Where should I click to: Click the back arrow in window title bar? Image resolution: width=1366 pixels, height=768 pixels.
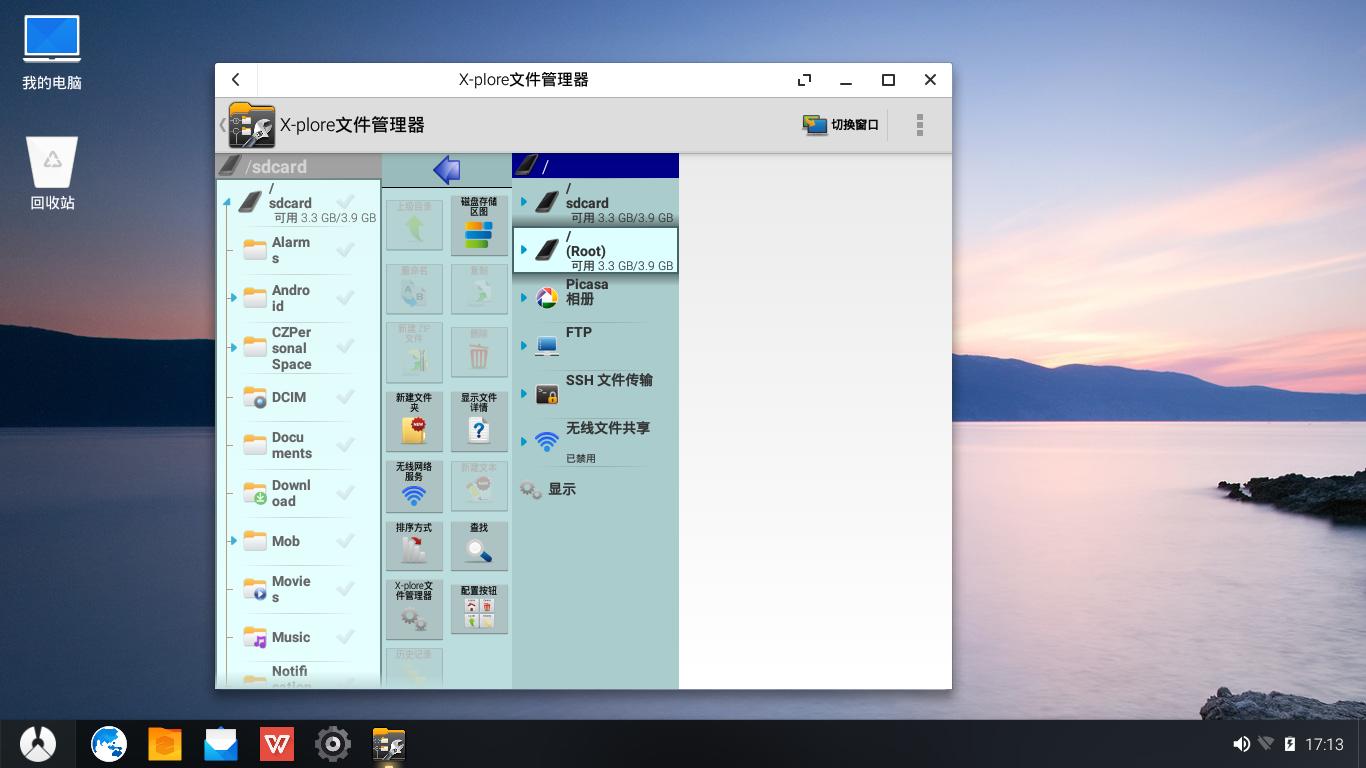tap(236, 80)
